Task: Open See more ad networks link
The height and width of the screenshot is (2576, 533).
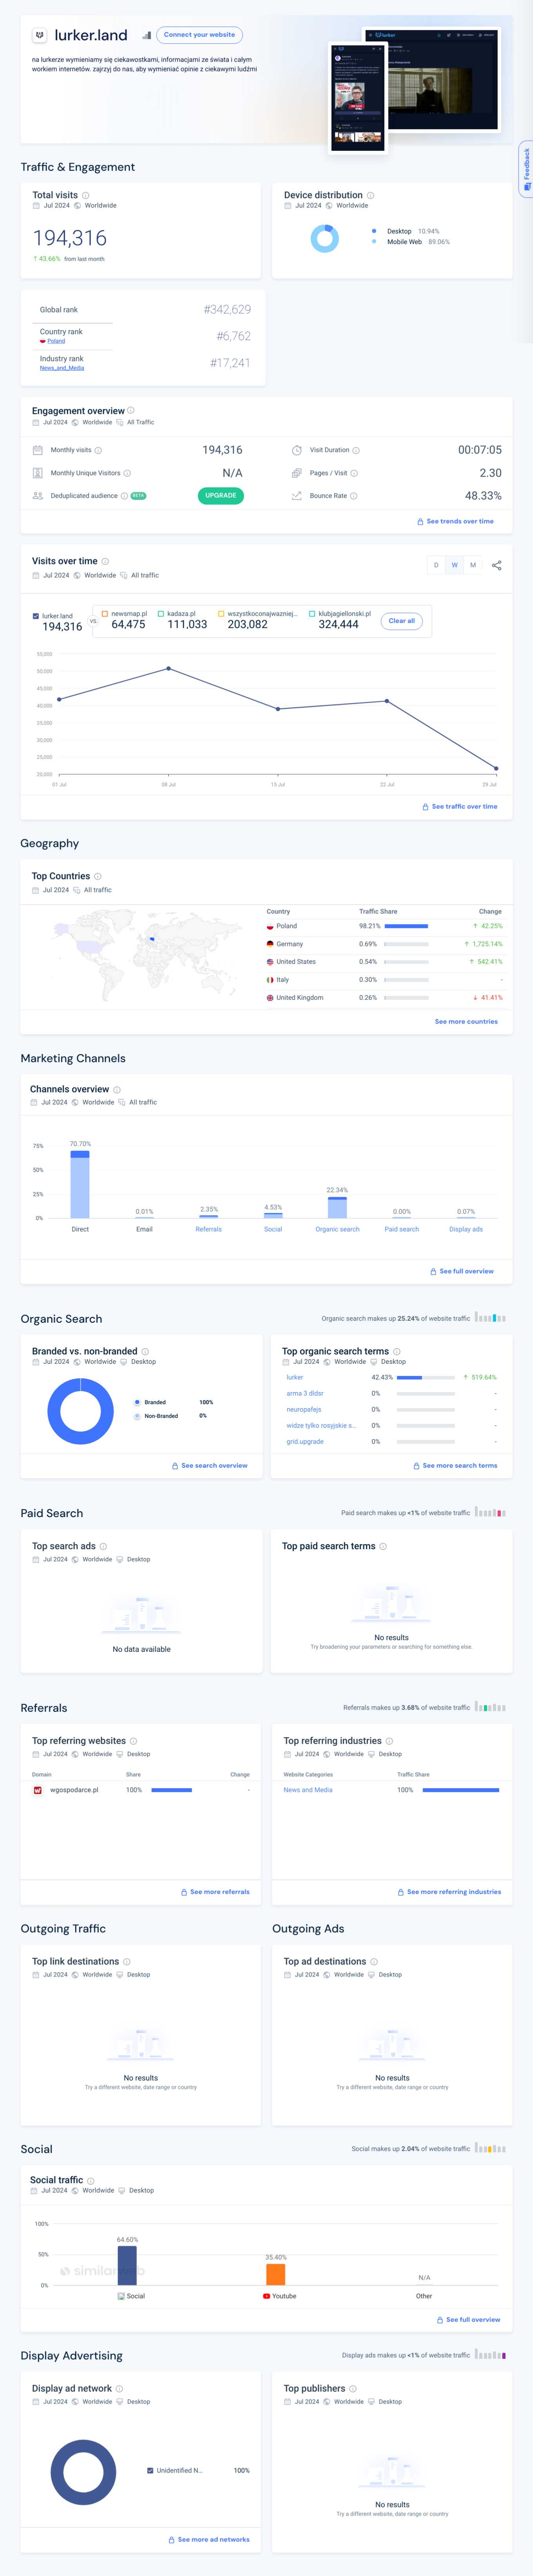Action: coord(209,2539)
